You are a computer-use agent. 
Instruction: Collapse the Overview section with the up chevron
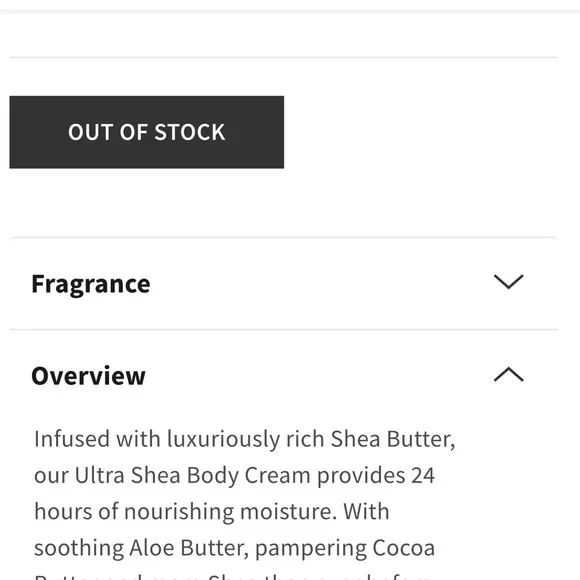[x=509, y=374]
